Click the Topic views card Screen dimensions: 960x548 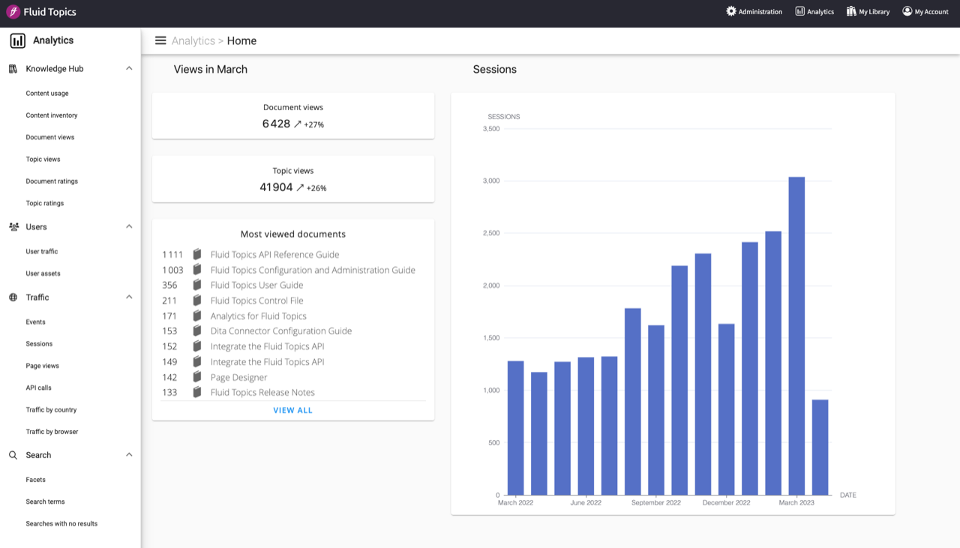[x=293, y=179]
